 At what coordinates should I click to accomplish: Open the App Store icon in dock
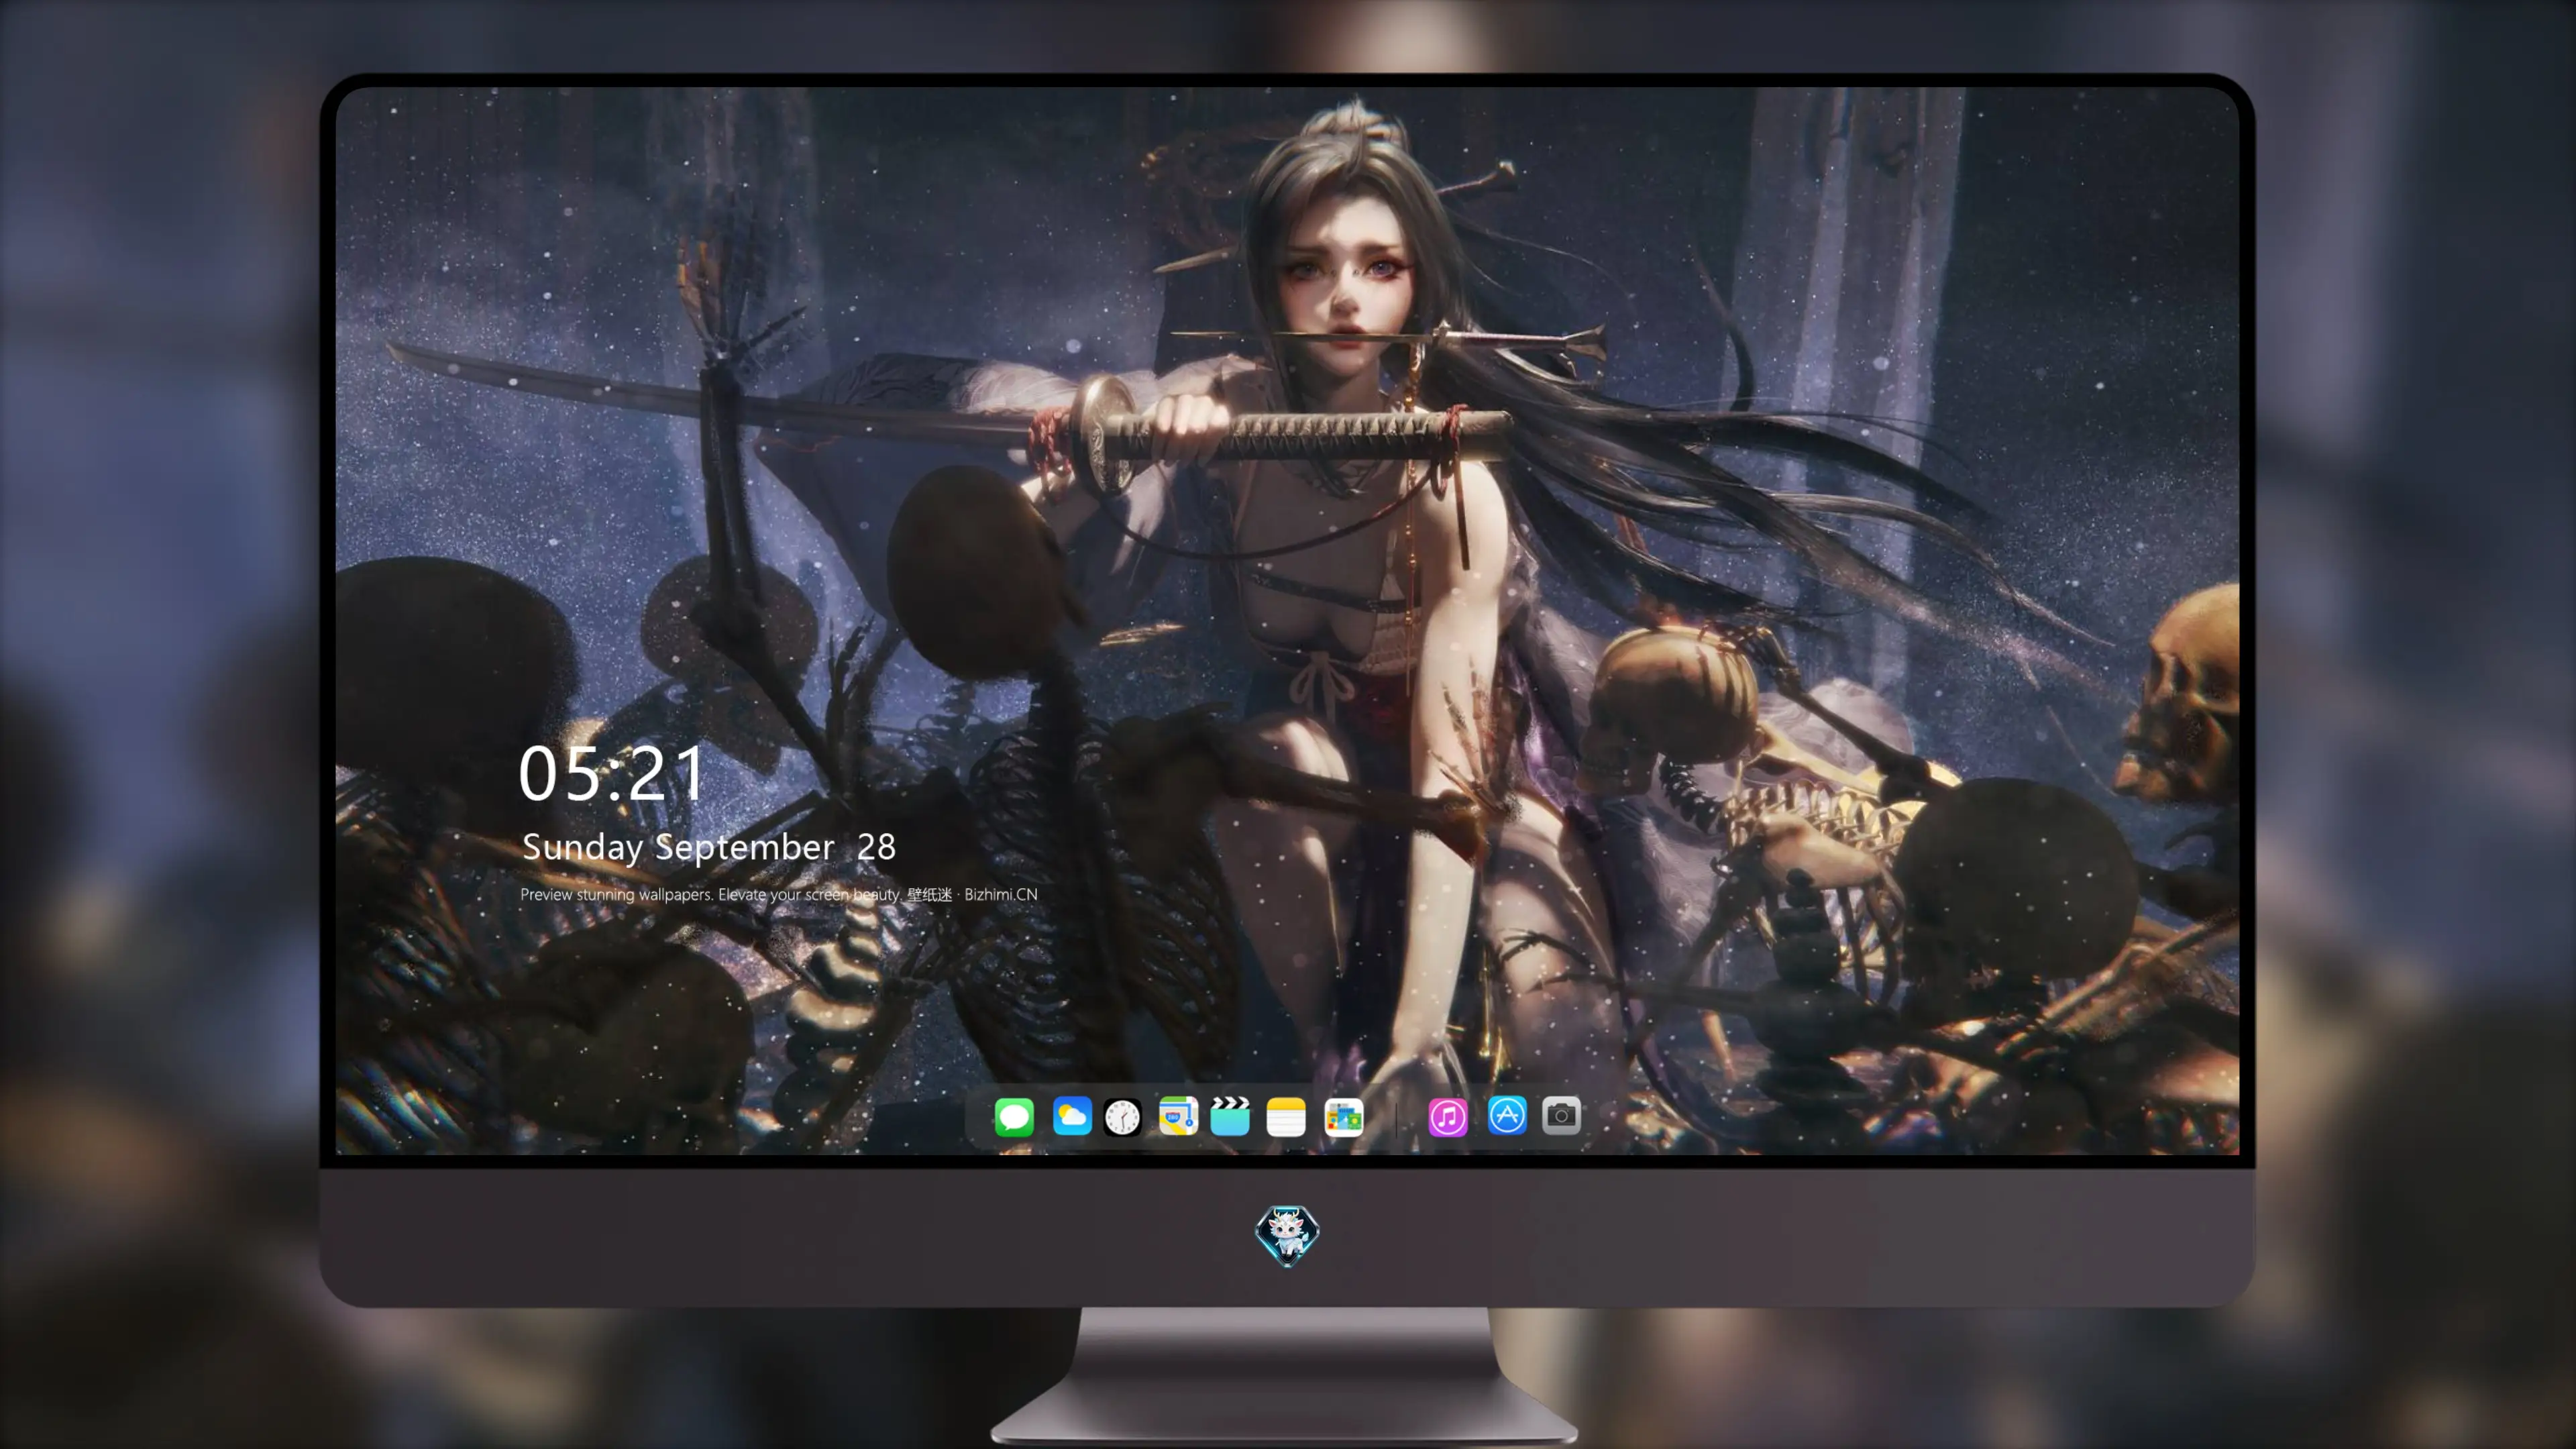coord(1507,1115)
